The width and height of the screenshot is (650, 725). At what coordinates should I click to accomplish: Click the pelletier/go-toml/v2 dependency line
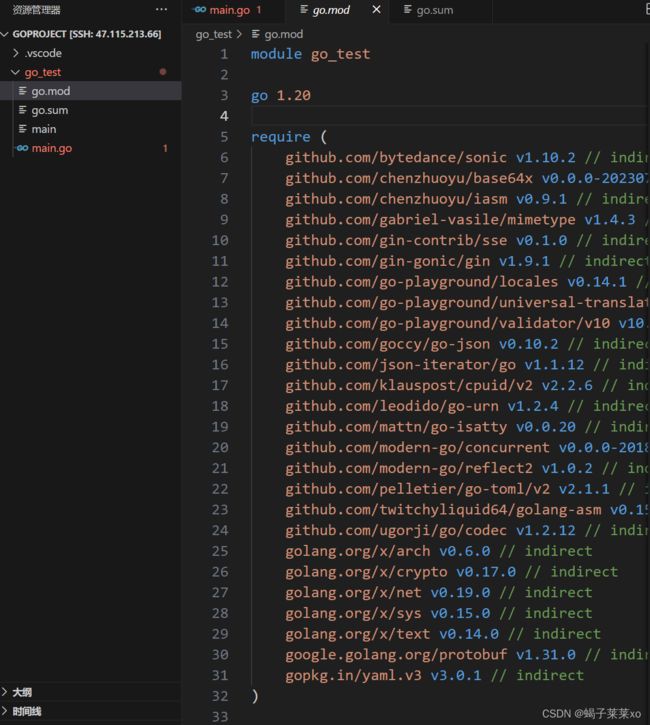click(467, 489)
